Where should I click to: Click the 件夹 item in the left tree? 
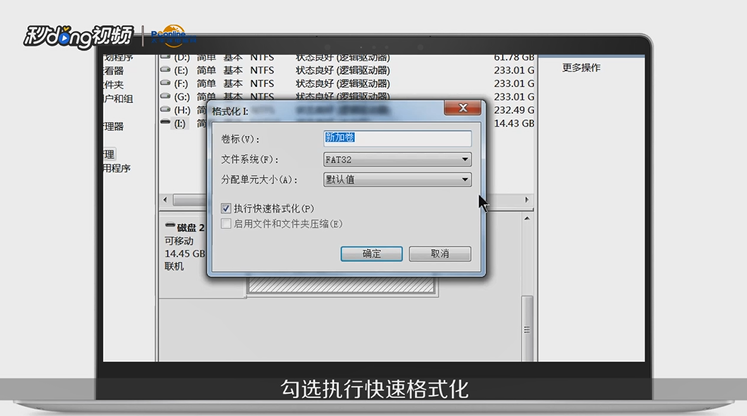point(113,85)
